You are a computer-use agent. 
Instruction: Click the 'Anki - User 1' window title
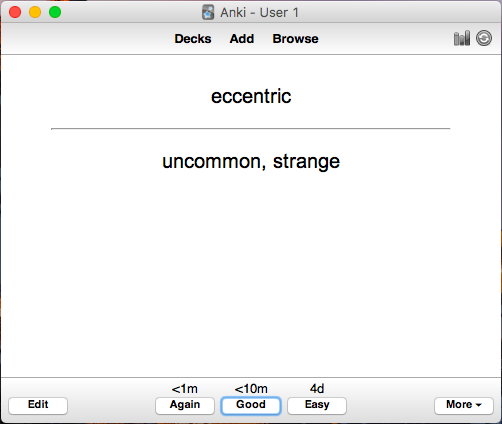[259, 13]
